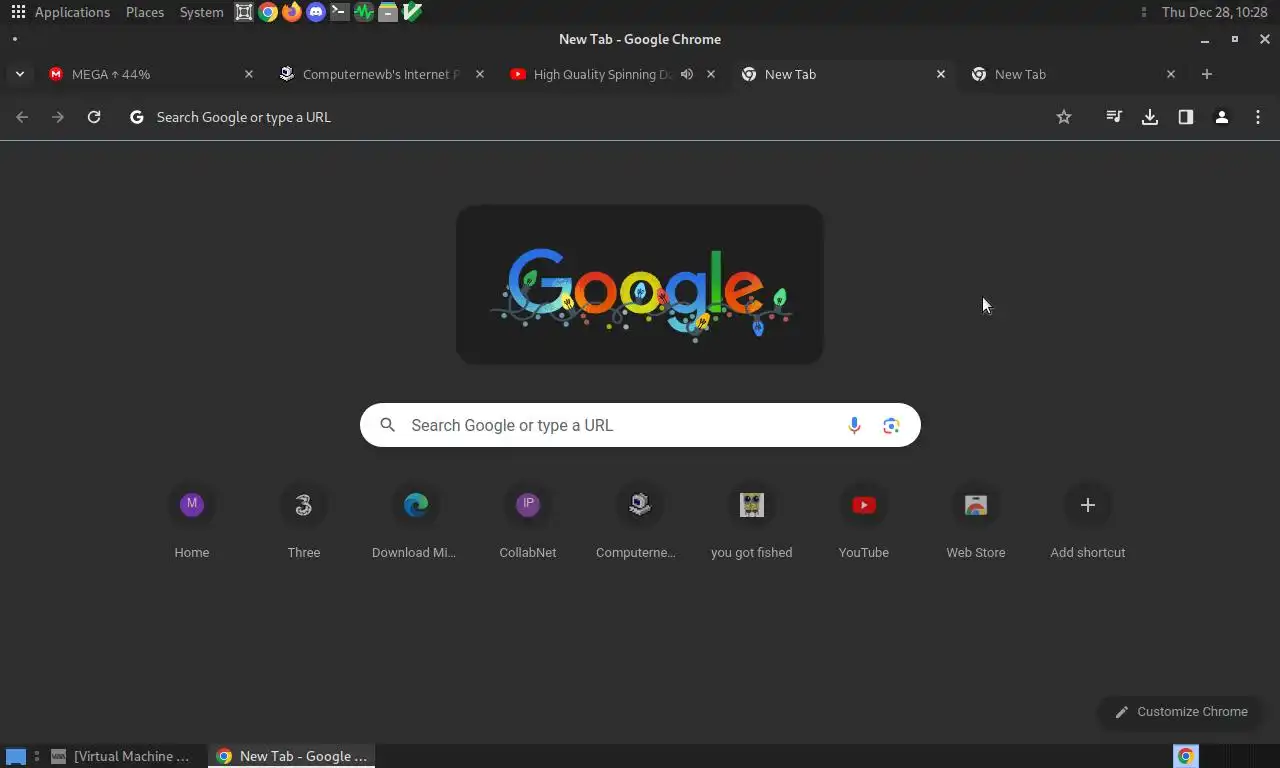Open the profile avatar menu
Screen dimensions: 1280x768
coord(1222,117)
